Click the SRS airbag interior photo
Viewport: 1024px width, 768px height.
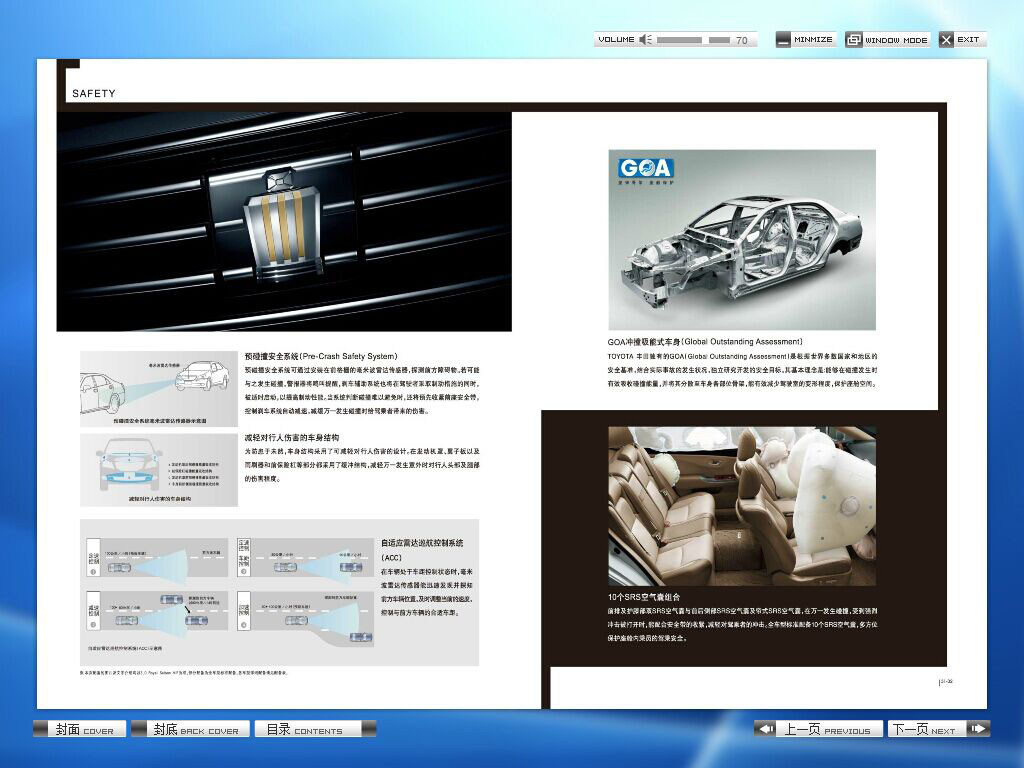741,506
